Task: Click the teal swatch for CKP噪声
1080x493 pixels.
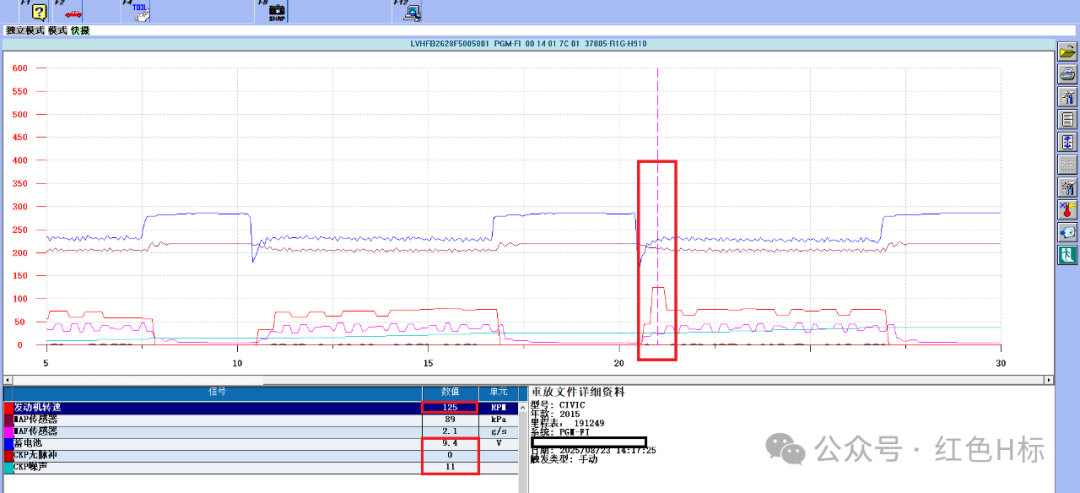Action: pos(8,468)
